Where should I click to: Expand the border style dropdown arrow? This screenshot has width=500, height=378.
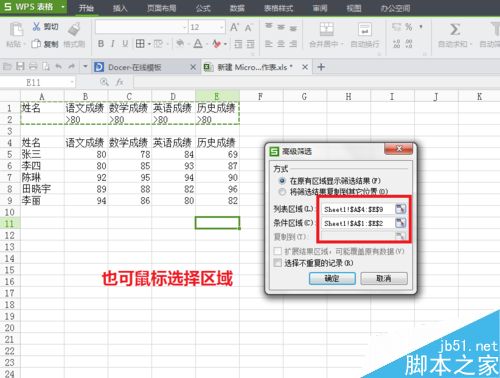coord(149,44)
